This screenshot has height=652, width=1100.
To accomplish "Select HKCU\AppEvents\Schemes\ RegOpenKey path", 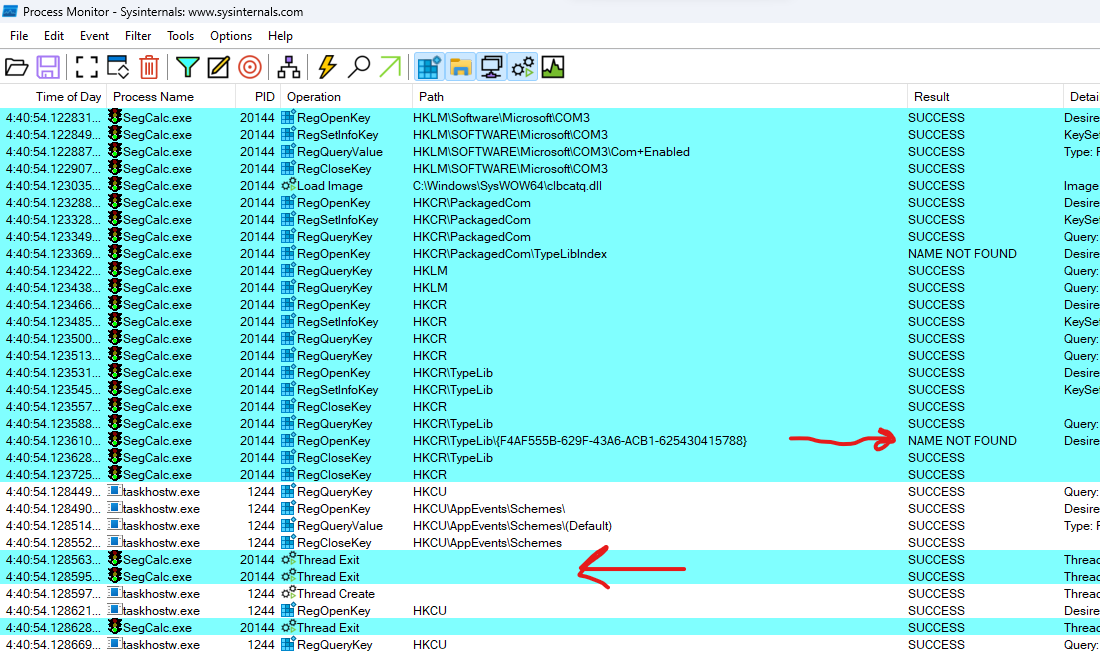I will [489, 509].
